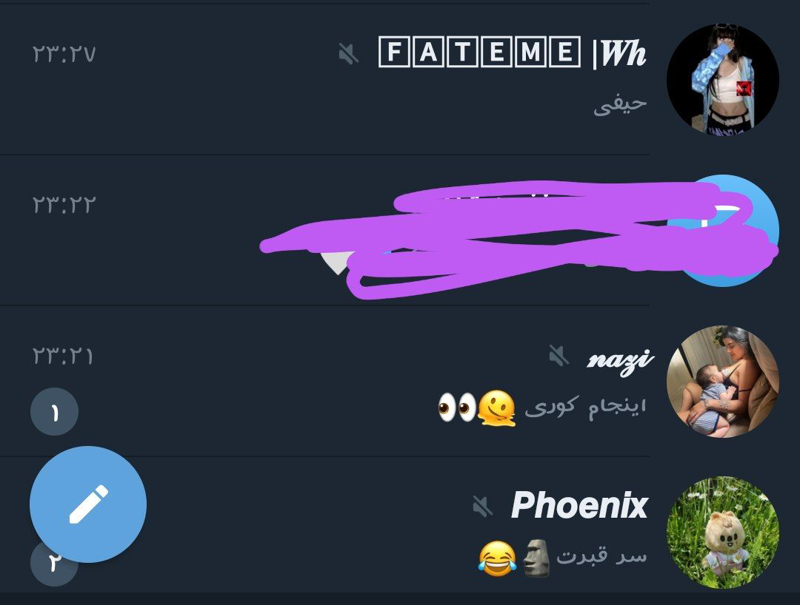800x605 pixels.
Task: Click the 23:22 timestamp of hidden chat
Action: coord(64,205)
